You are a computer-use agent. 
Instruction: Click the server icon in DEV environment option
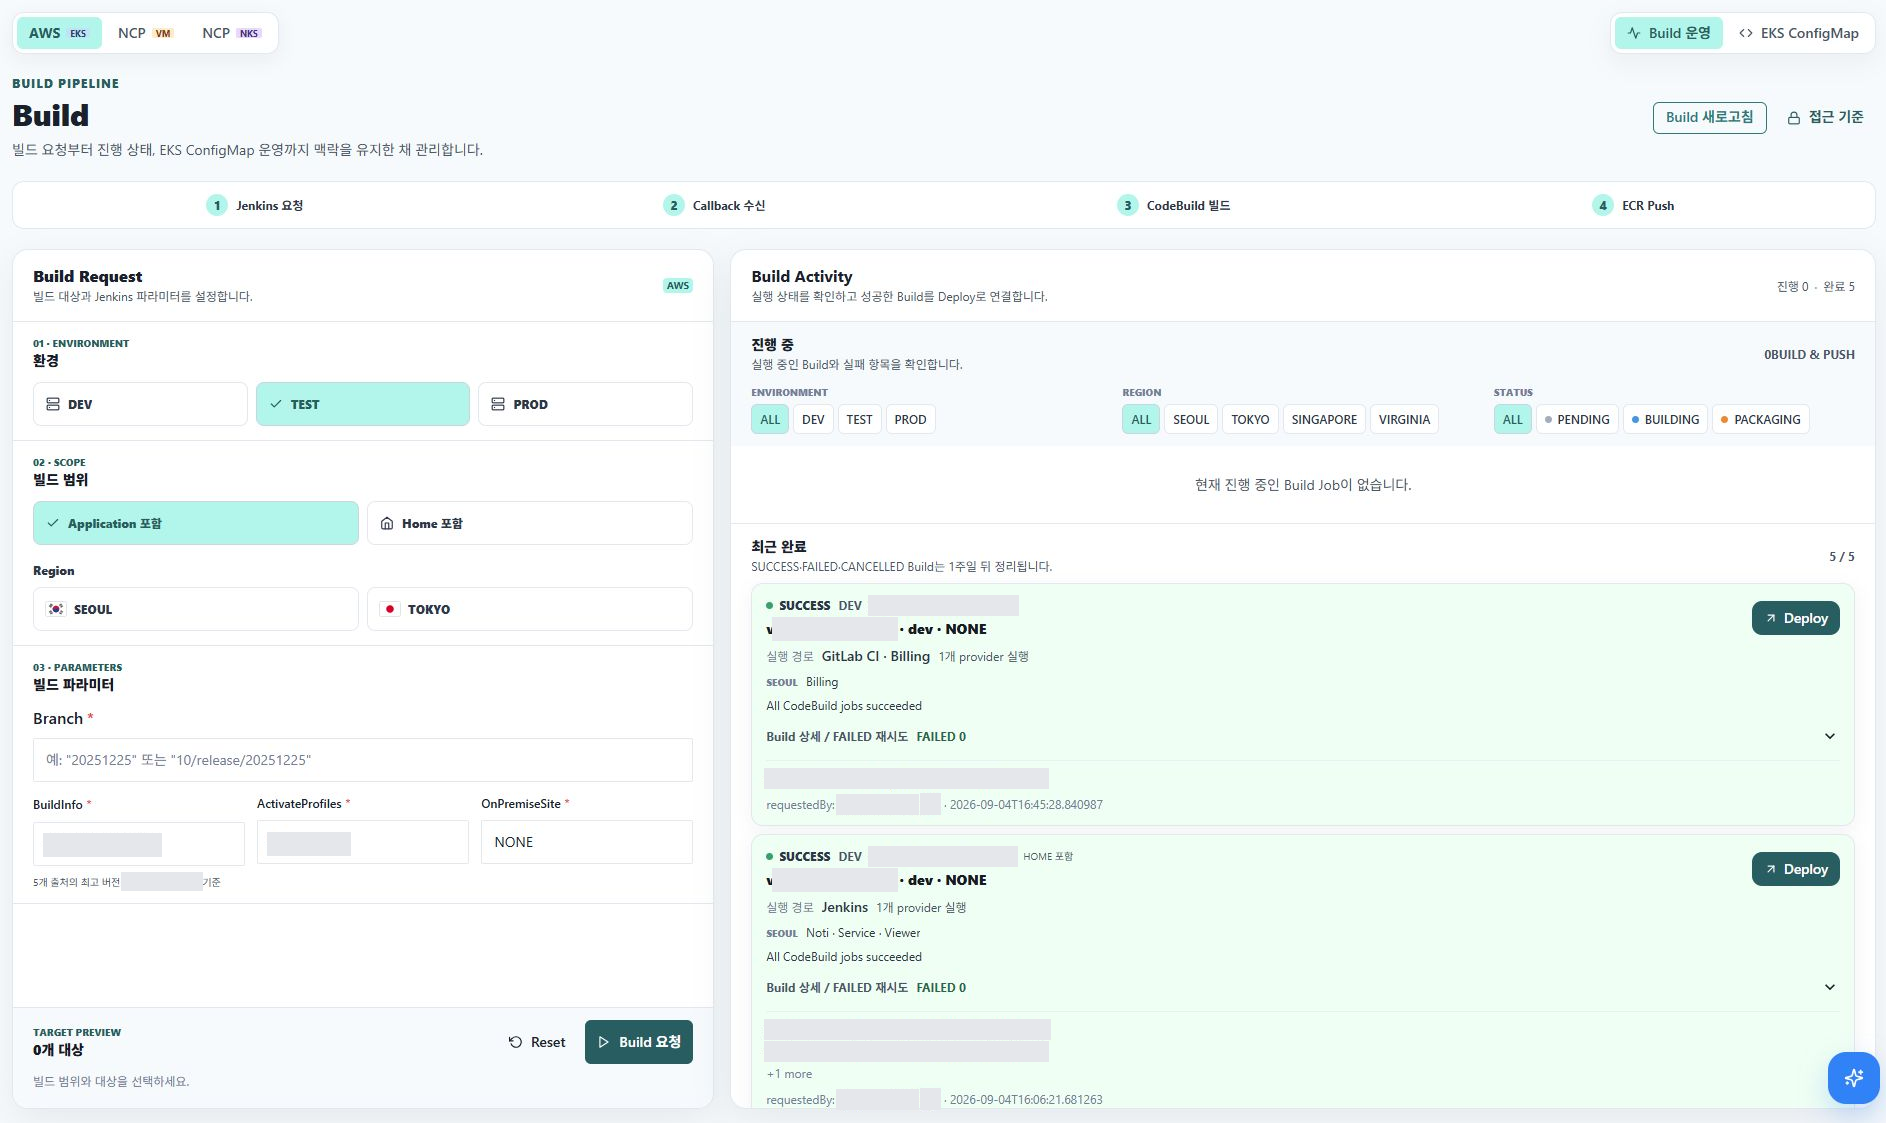coord(53,404)
